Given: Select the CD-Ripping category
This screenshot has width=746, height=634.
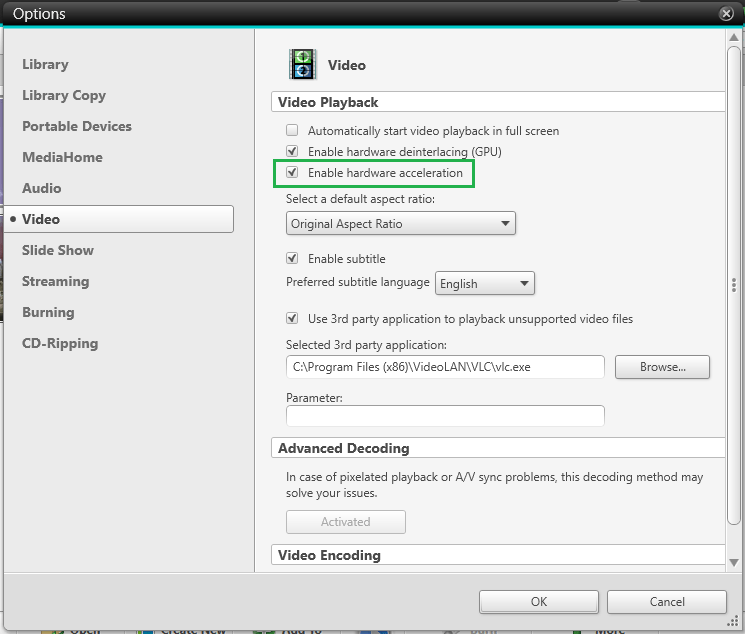Looking at the screenshot, I should (x=60, y=343).
